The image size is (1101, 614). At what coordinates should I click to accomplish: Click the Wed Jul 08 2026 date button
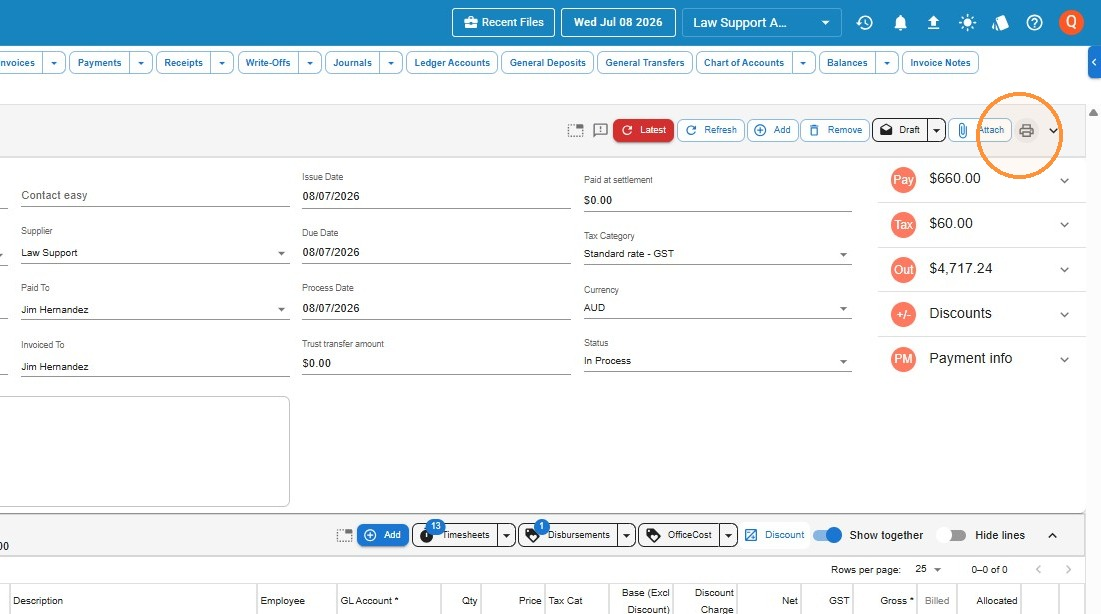click(x=618, y=22)
